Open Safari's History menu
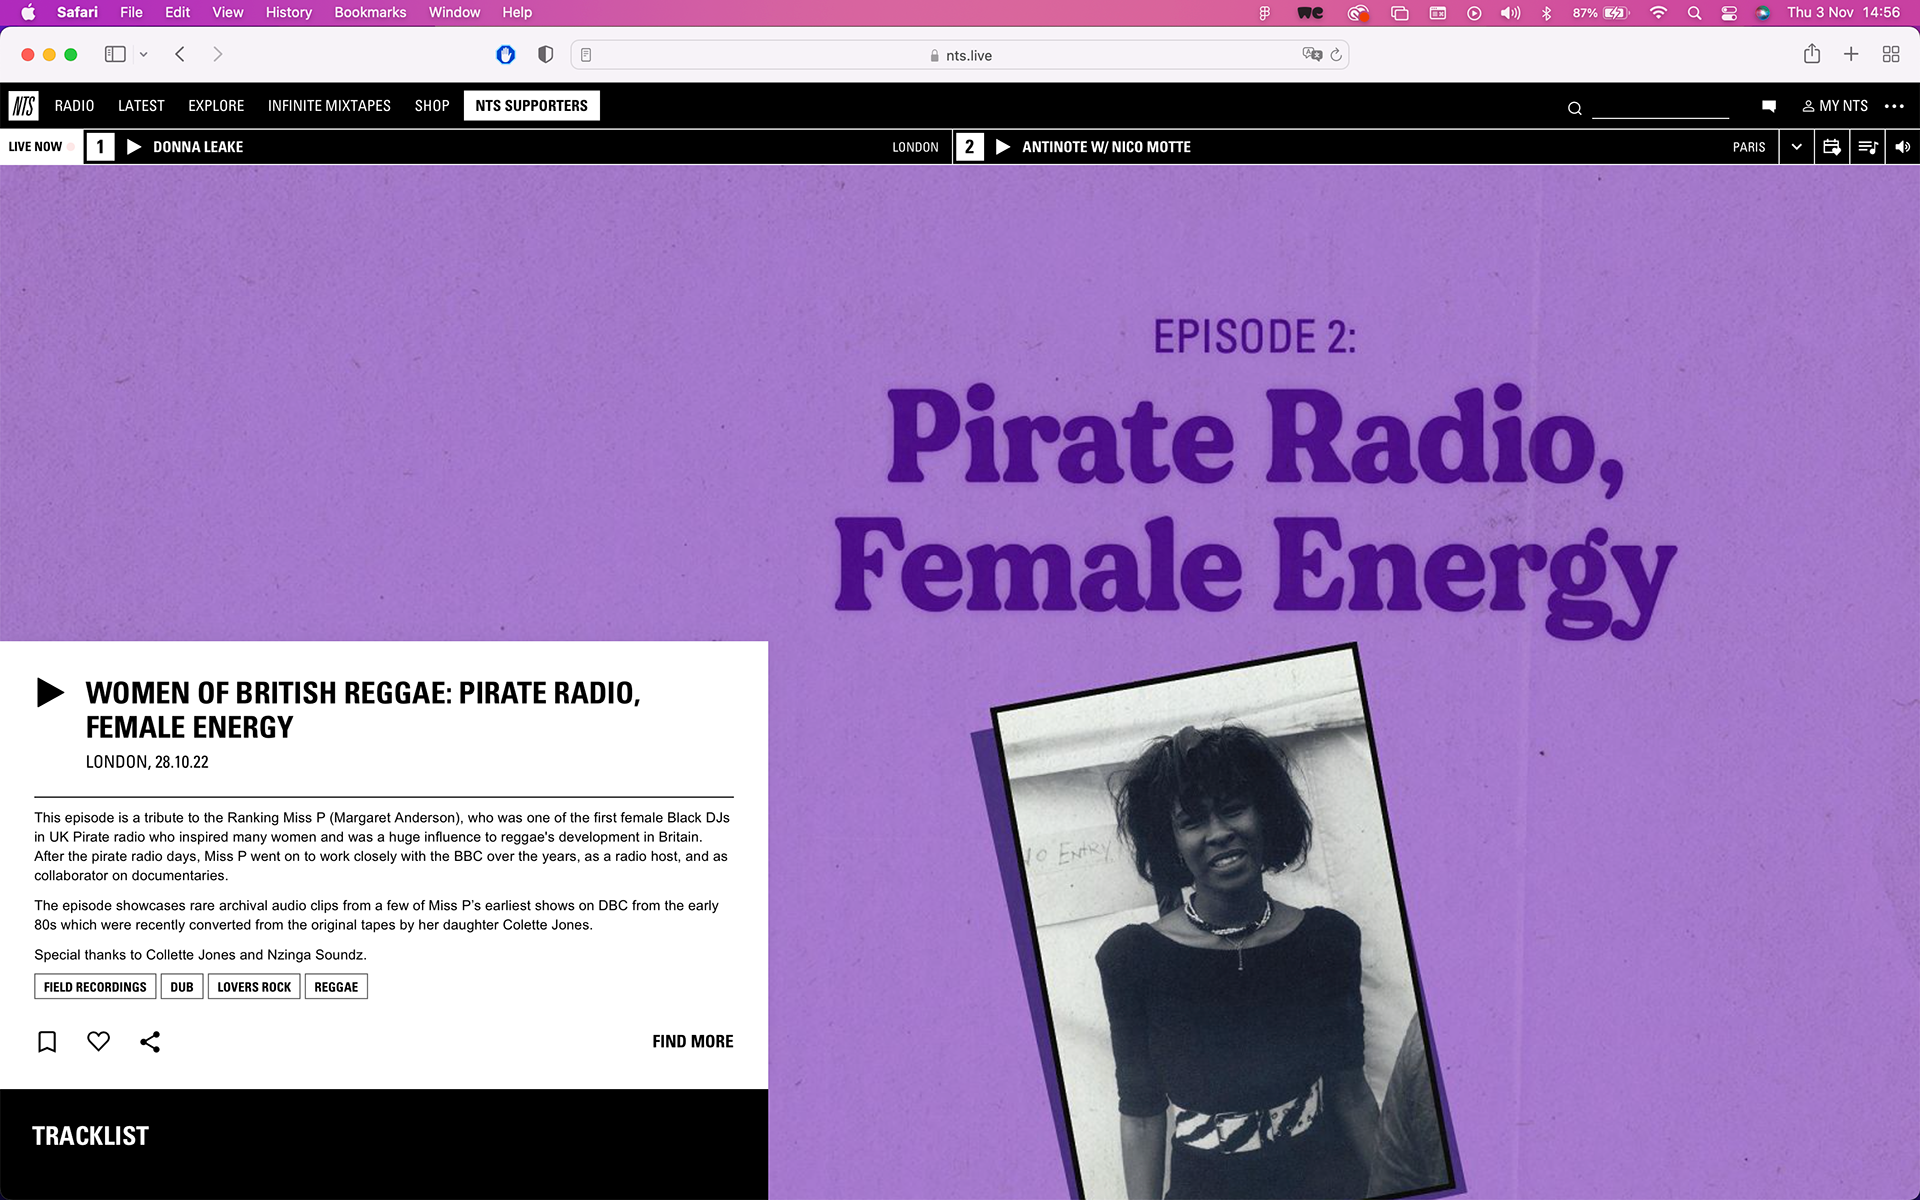 tap(288, 12)
